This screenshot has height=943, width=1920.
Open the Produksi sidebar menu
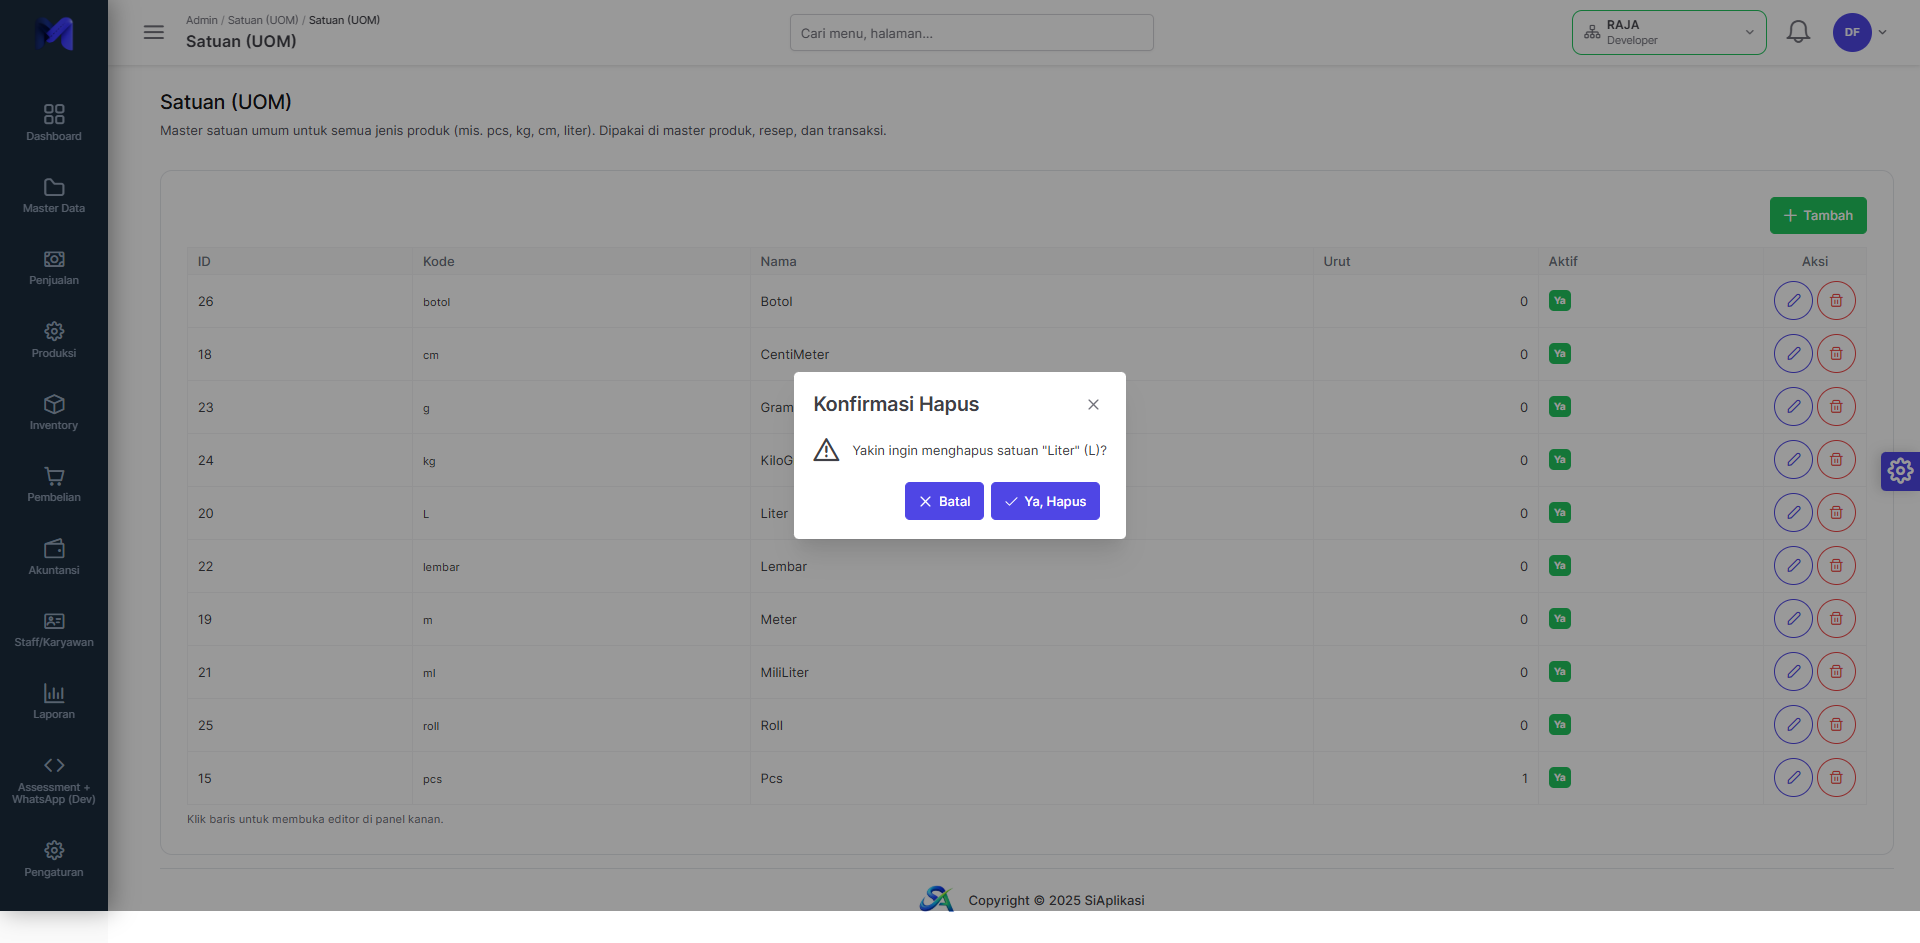54,339
